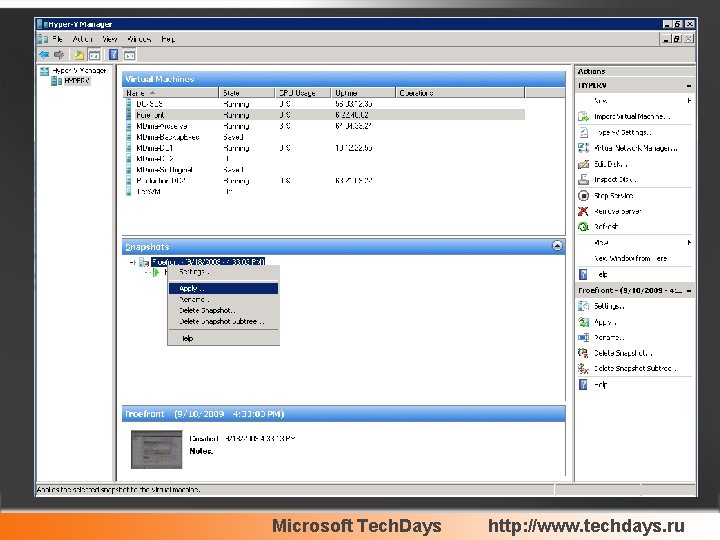Select the Forefront snapshot dated 9/10/2009
The height and width of the screenshot is (540, 720).
208,262
